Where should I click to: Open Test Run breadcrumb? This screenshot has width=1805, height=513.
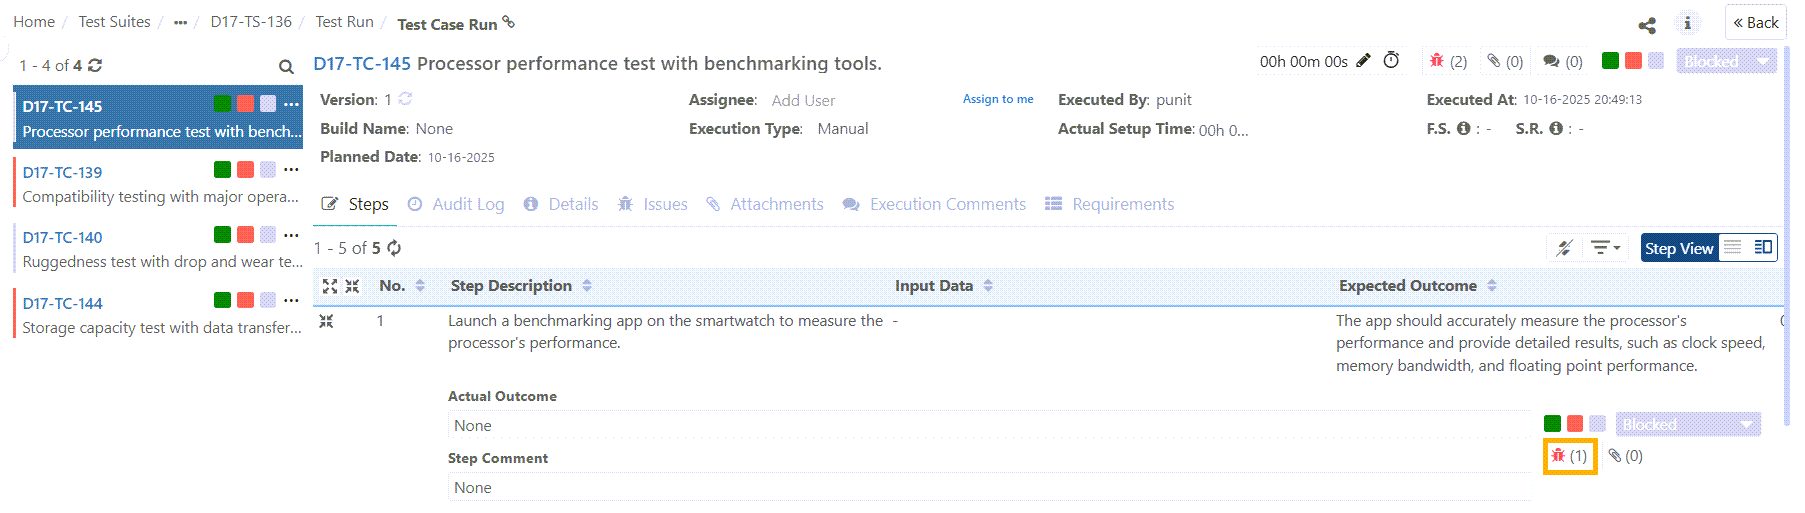[344, 22]
